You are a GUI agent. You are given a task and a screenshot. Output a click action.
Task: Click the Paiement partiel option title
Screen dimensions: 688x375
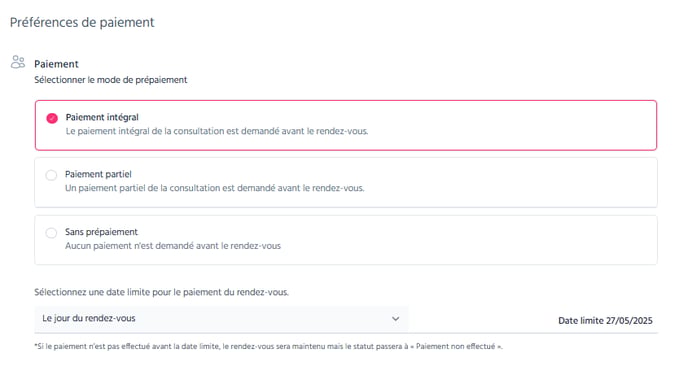pos(98,174)
